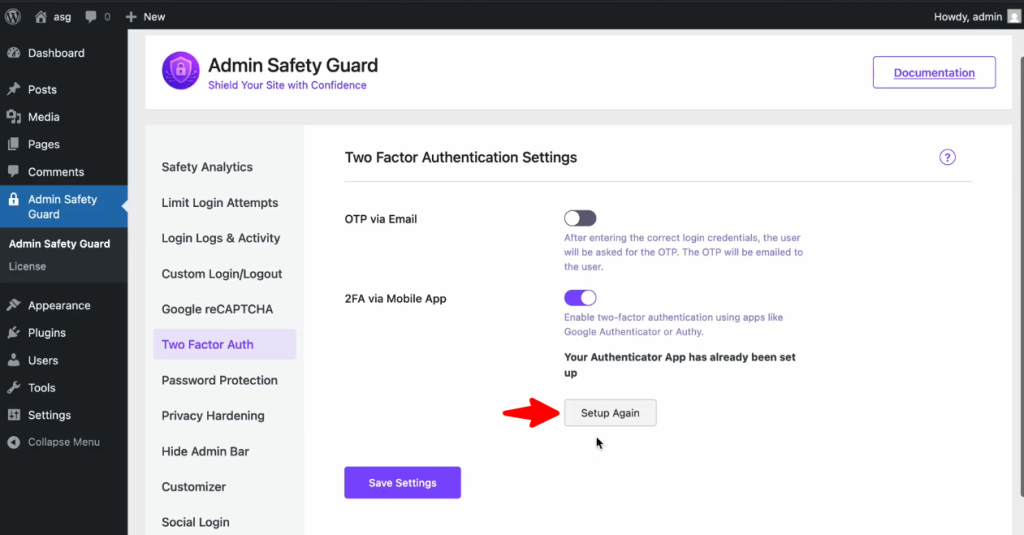
Task: Go to the License submenu item
Action: pos(27,267)
